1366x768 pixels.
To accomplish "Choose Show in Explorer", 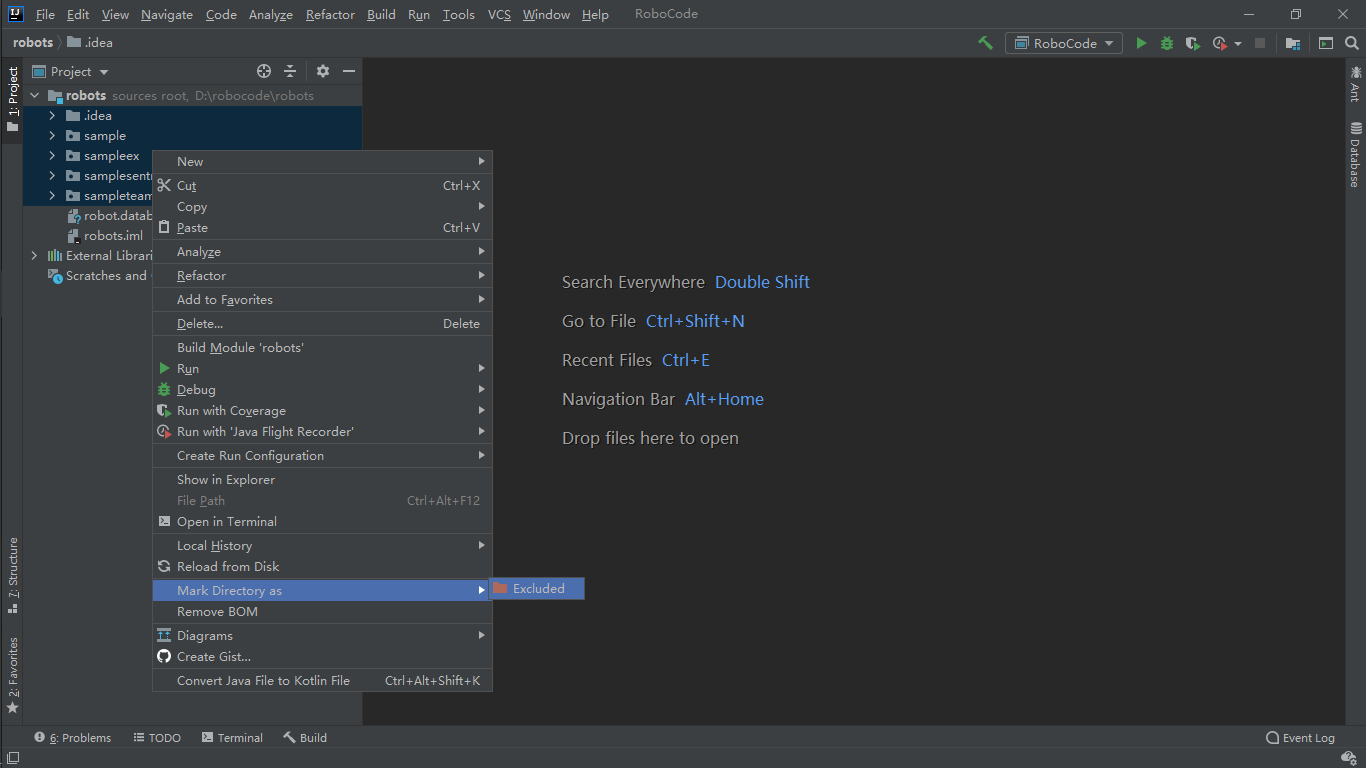I will point(321,479).
